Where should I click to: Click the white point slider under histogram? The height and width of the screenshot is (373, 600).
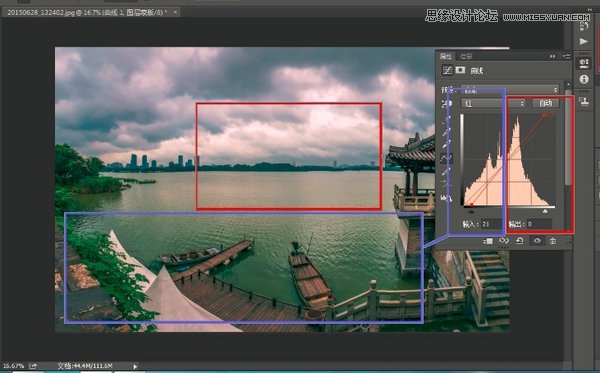(545, 211)
